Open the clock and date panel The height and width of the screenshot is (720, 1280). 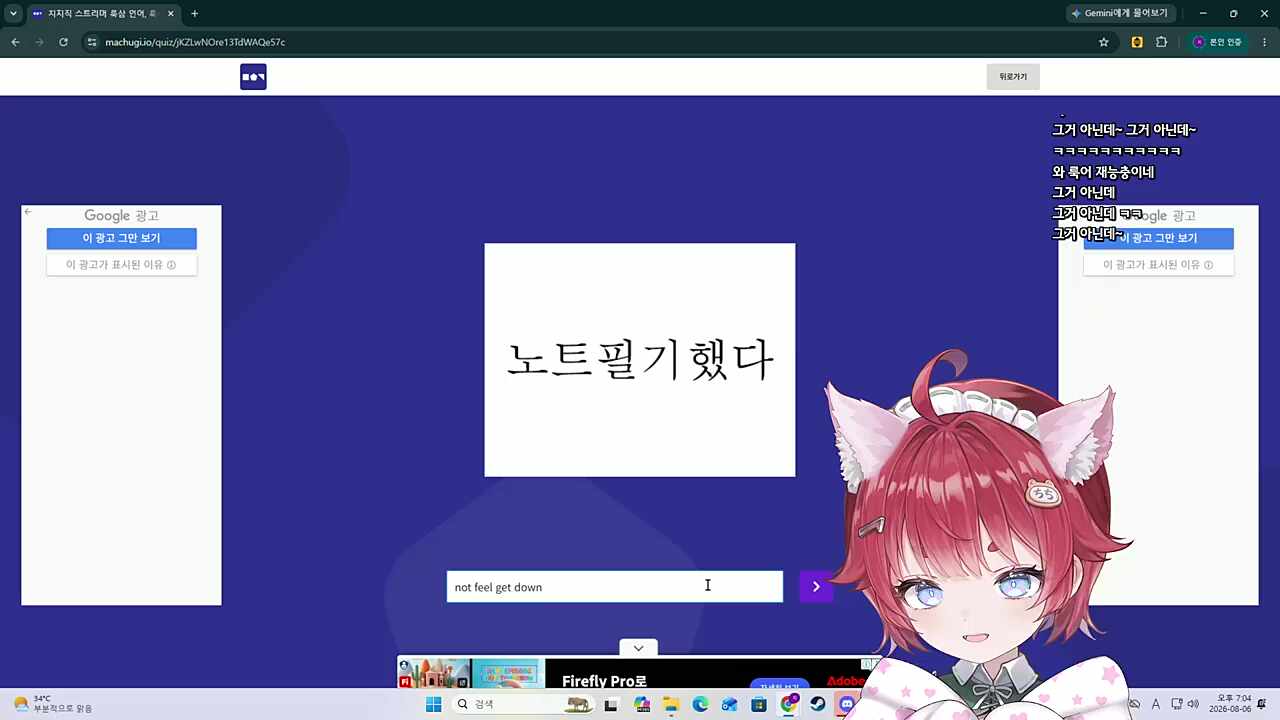point(1230,704)
